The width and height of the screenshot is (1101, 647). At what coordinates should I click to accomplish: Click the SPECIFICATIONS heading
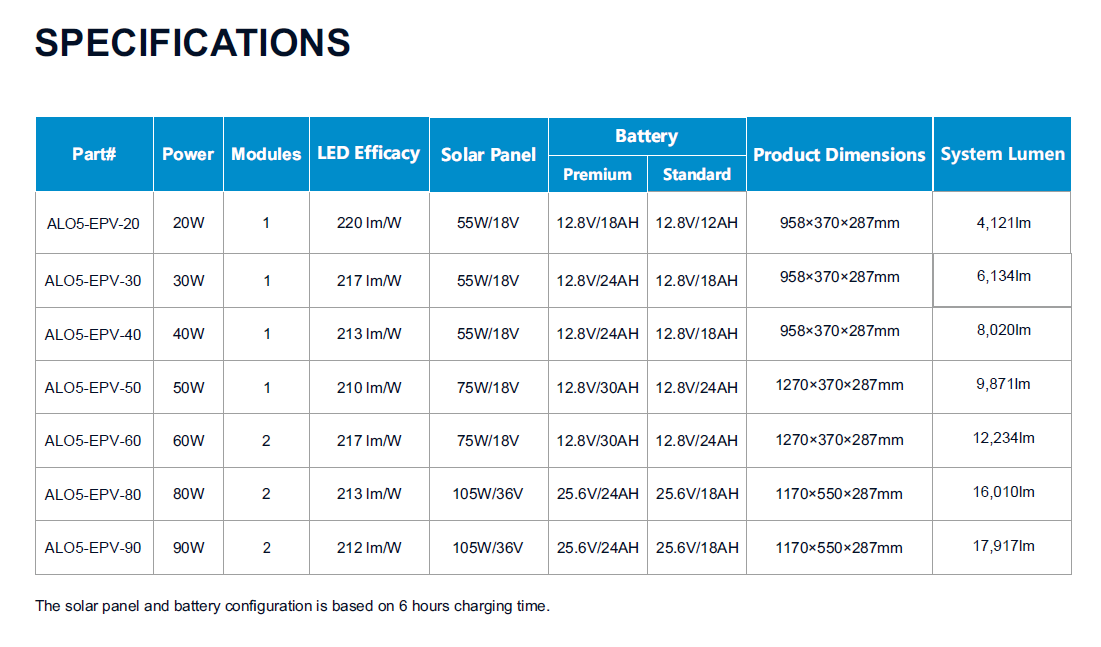(192, 43)
